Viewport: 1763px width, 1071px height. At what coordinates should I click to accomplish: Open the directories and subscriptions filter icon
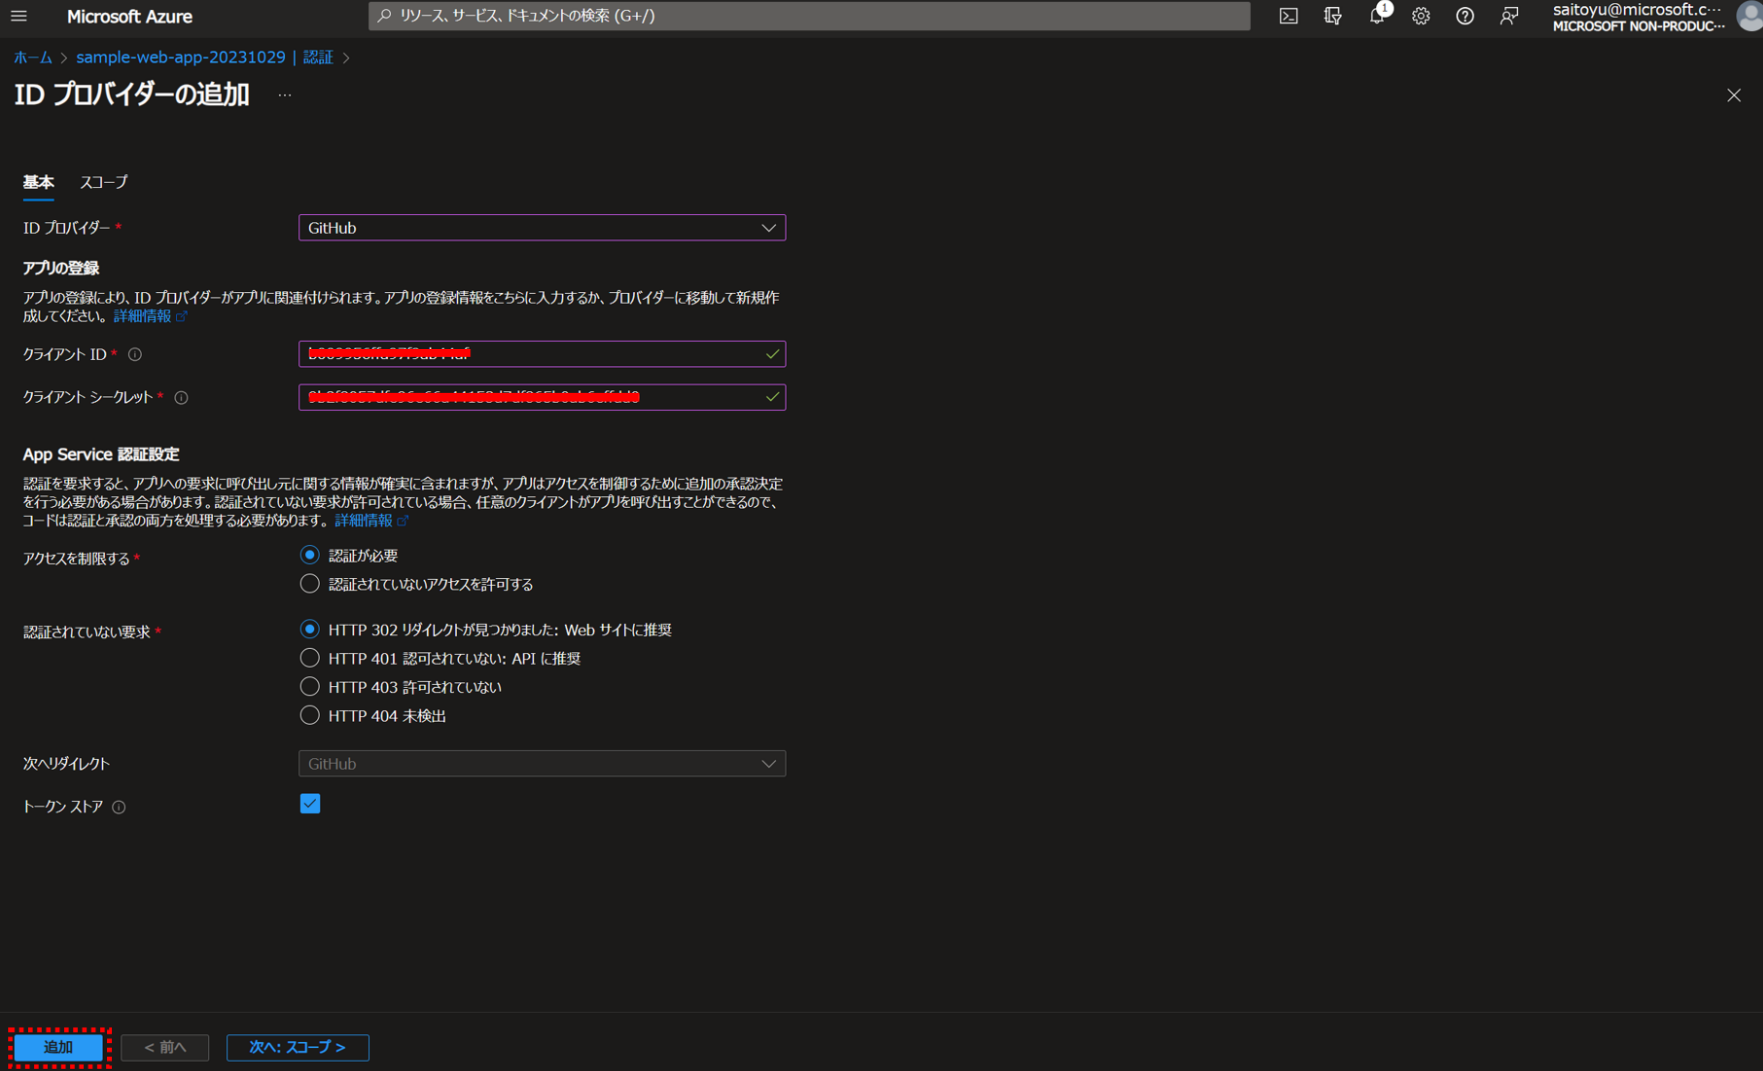point(1332,16)
